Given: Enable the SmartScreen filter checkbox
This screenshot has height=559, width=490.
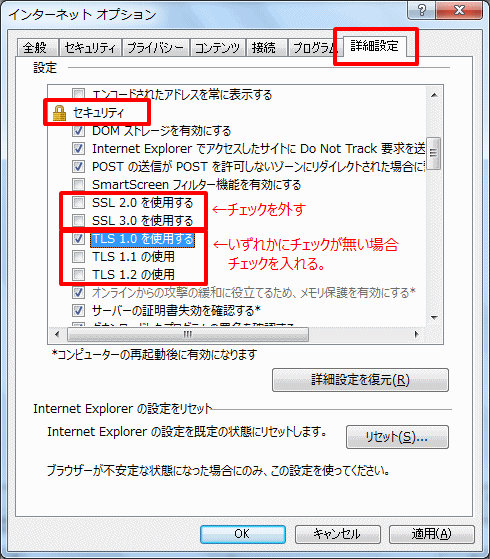Looking at the screenshot, I should pos(78,185).
